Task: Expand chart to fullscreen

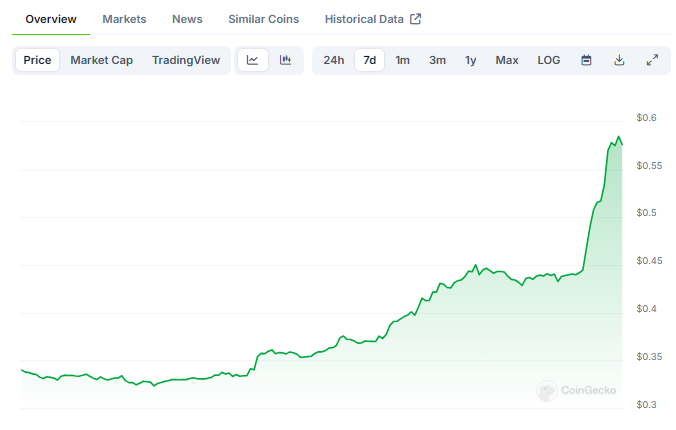Action: coord(652,60)
